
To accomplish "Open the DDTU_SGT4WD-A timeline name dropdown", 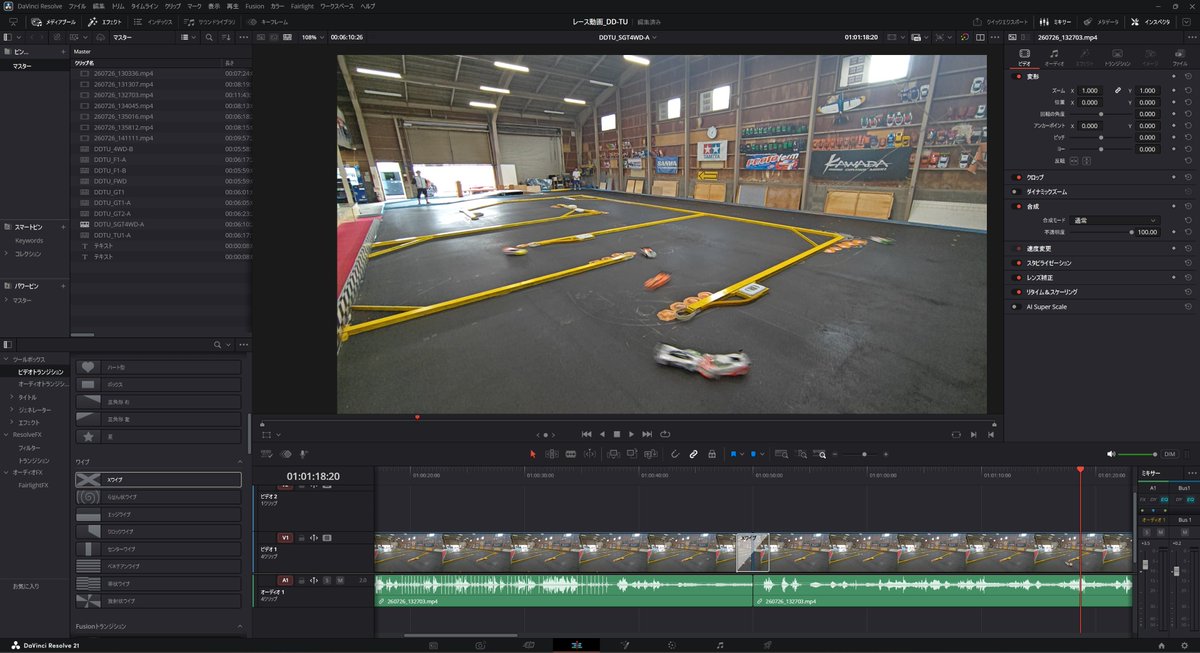I will click(628, 37).
